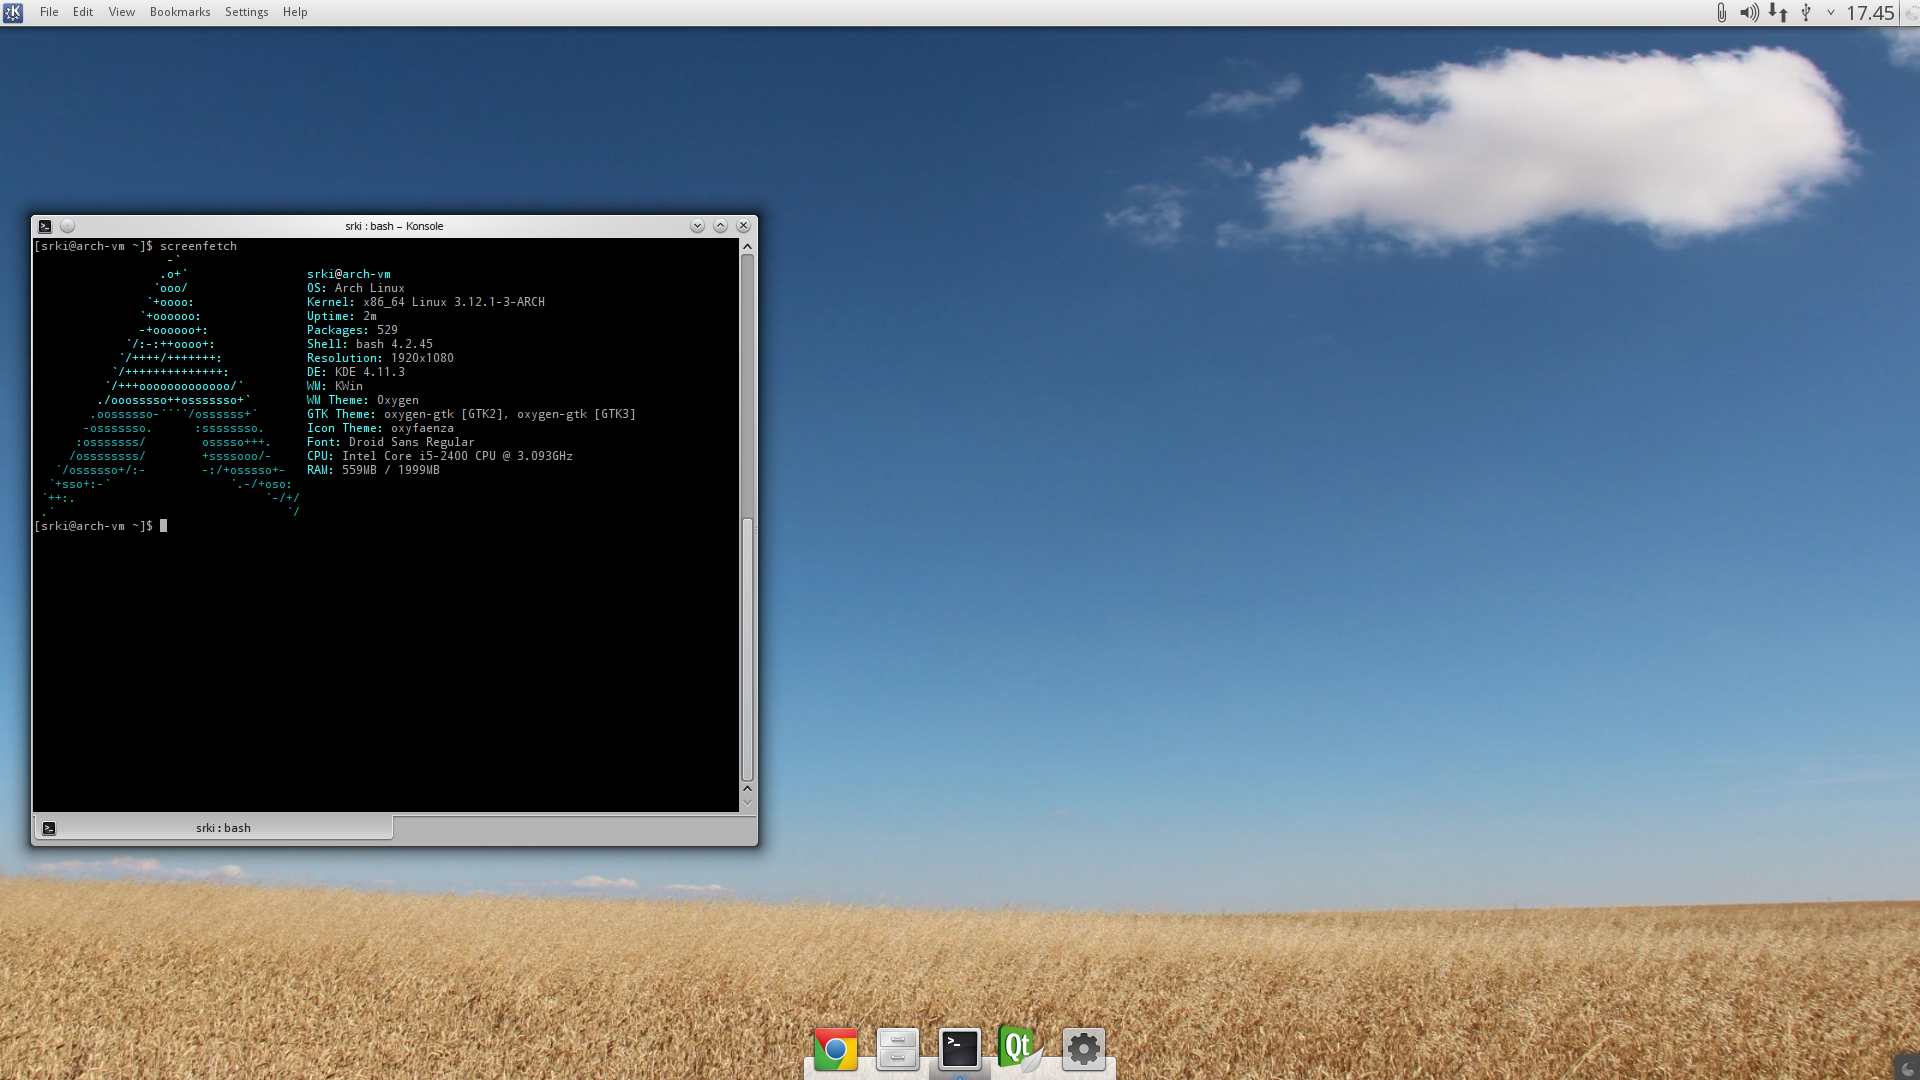
Task: Open System Settings gear icon
Action: click(1083, 1050)
